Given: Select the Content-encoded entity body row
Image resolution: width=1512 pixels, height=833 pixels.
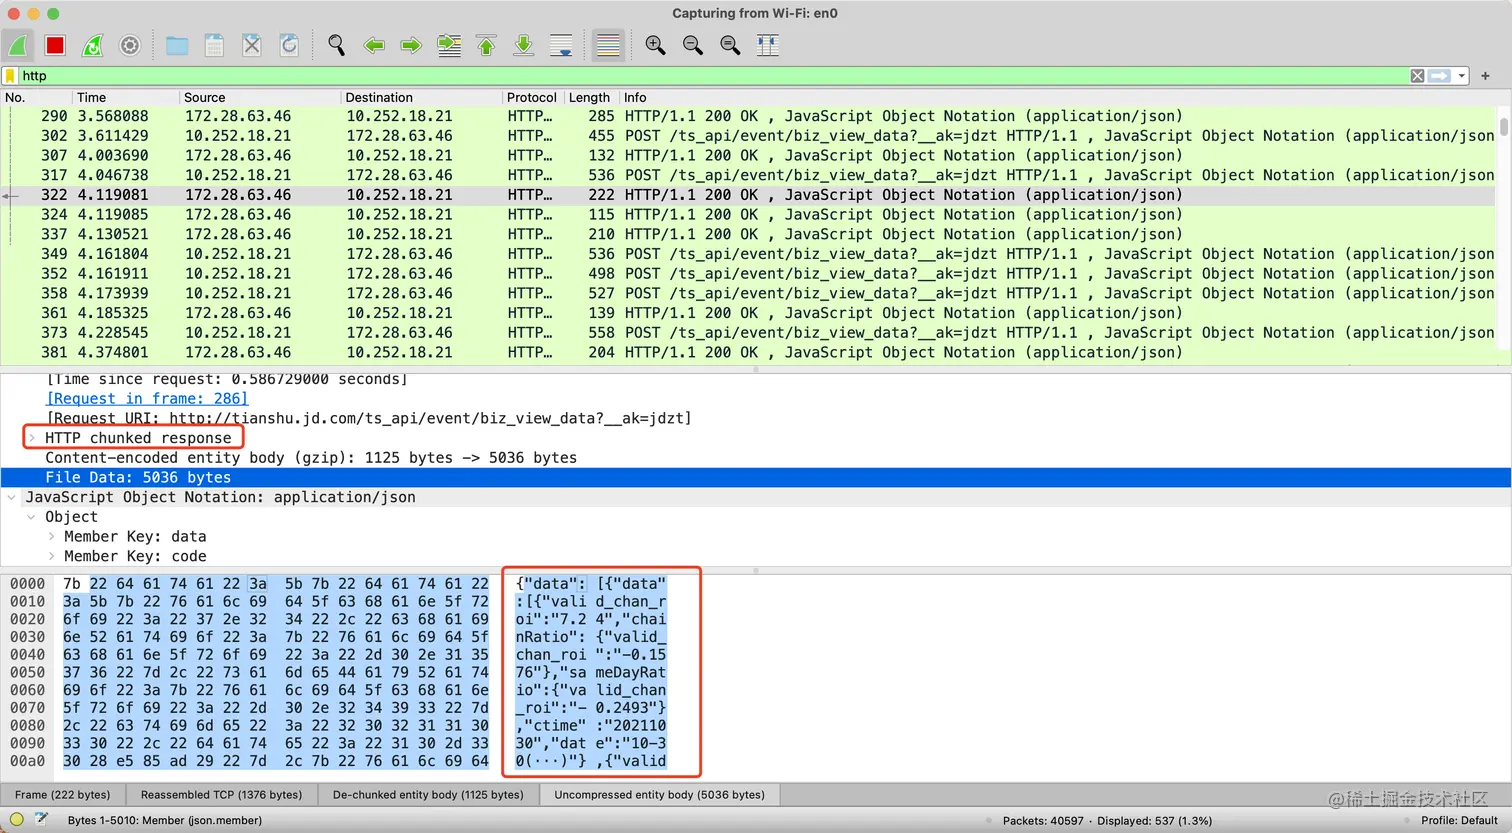Looking at the screenshot, I should click(756, 458).
